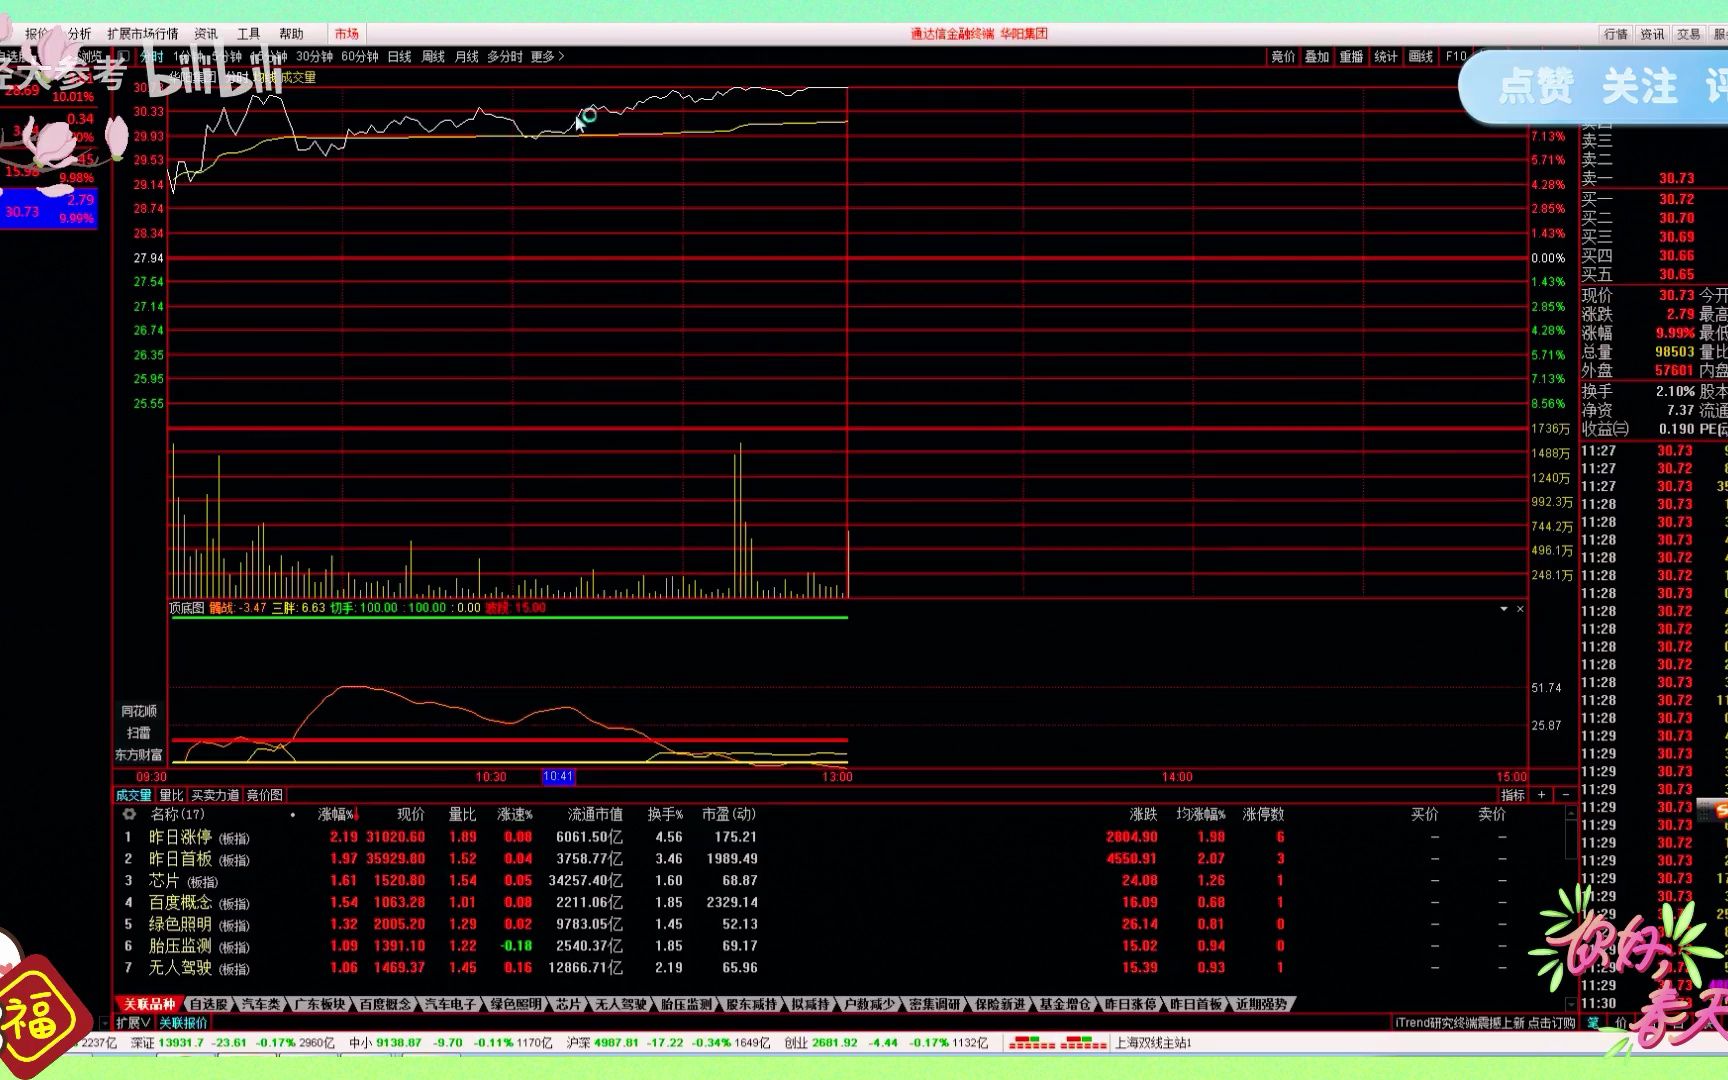
Task: Expand the 扩展 dropdown at bottom left
Action: [x=132, y=1023]
